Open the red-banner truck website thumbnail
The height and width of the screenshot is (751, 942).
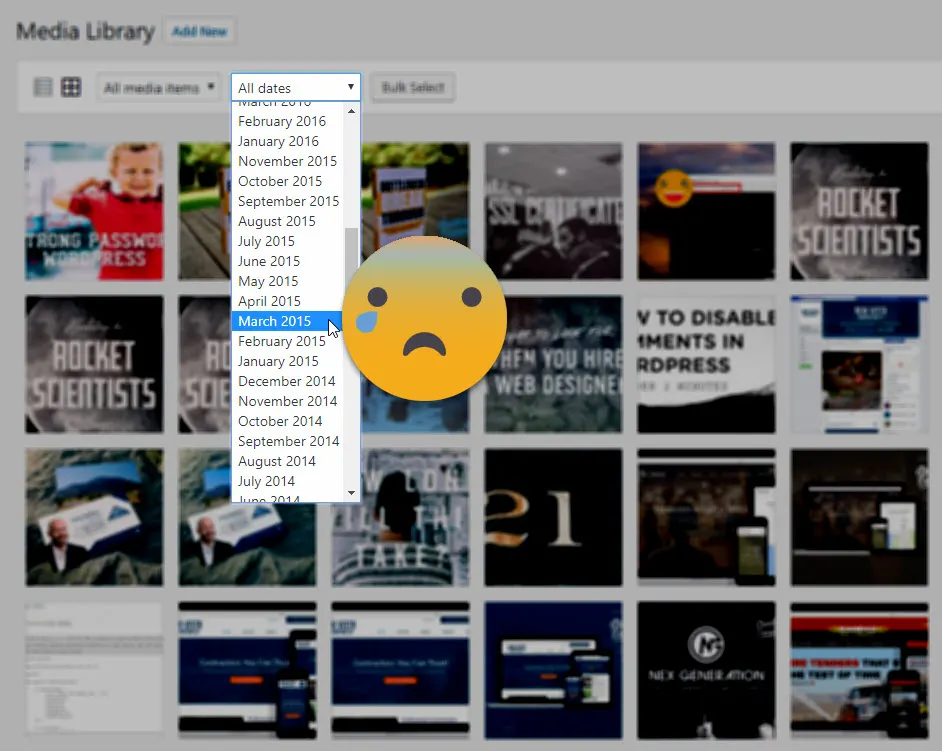click(x=859, y=670)
